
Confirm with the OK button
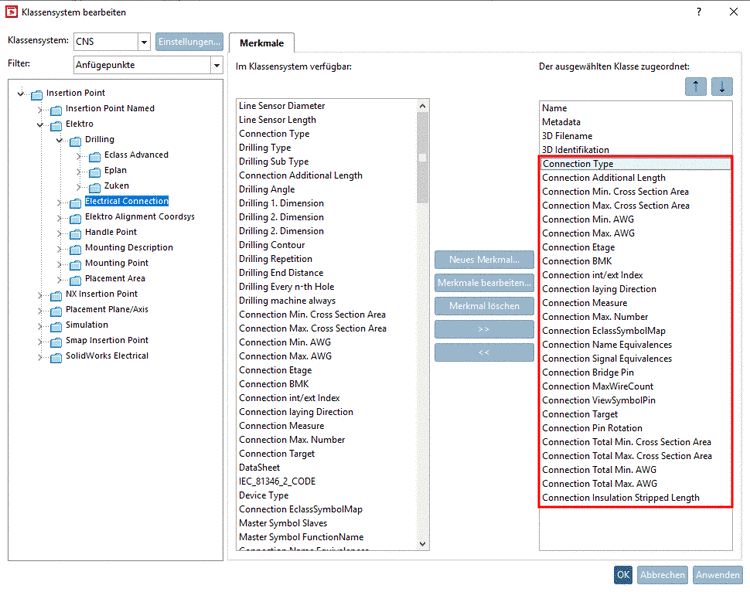(x=623, y=575)
